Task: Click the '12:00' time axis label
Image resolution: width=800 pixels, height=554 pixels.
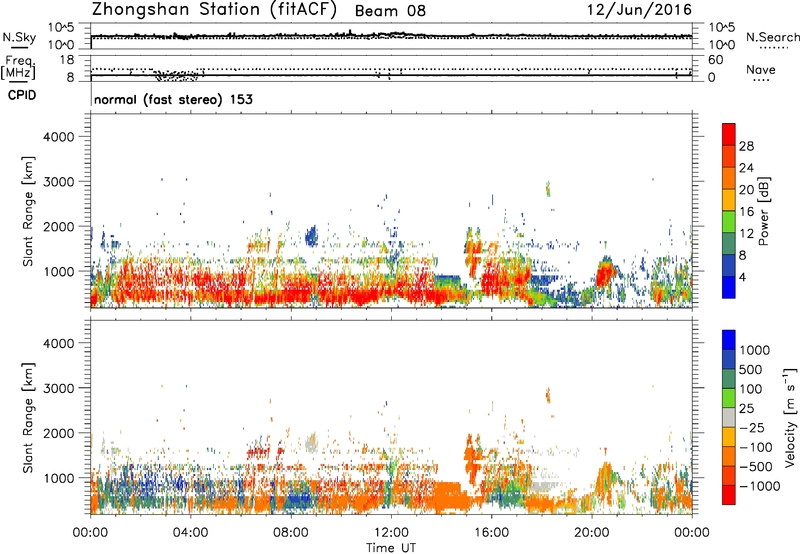Action: 391,533
